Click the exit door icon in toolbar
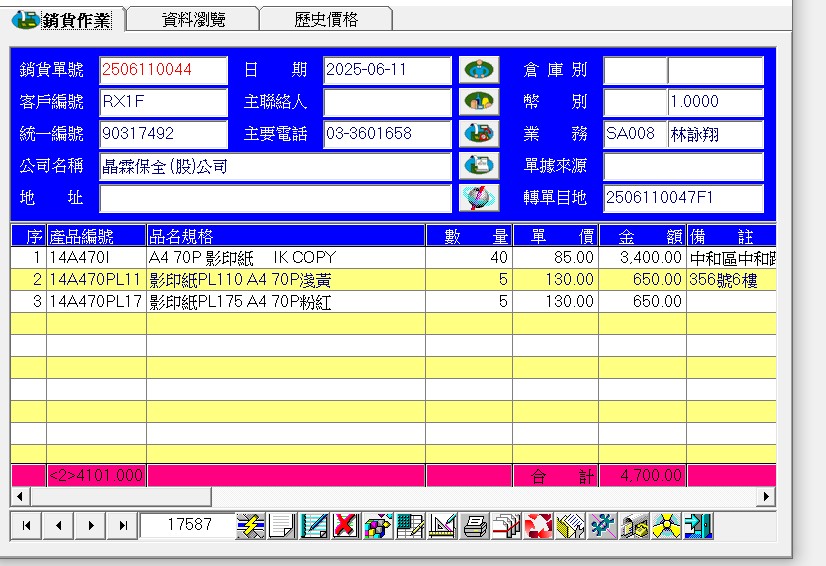 [x=699, y=525]
